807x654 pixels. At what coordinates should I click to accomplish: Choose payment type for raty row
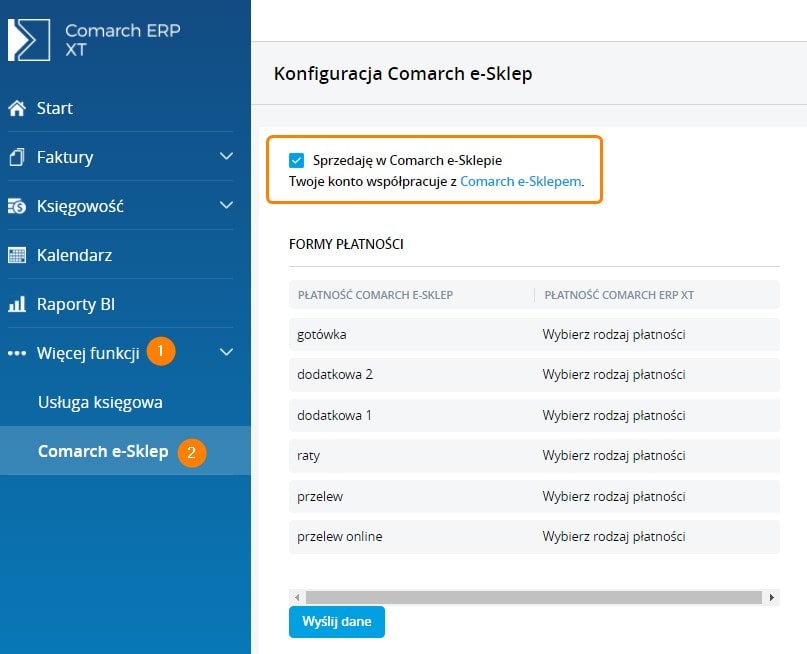point(613,455)
